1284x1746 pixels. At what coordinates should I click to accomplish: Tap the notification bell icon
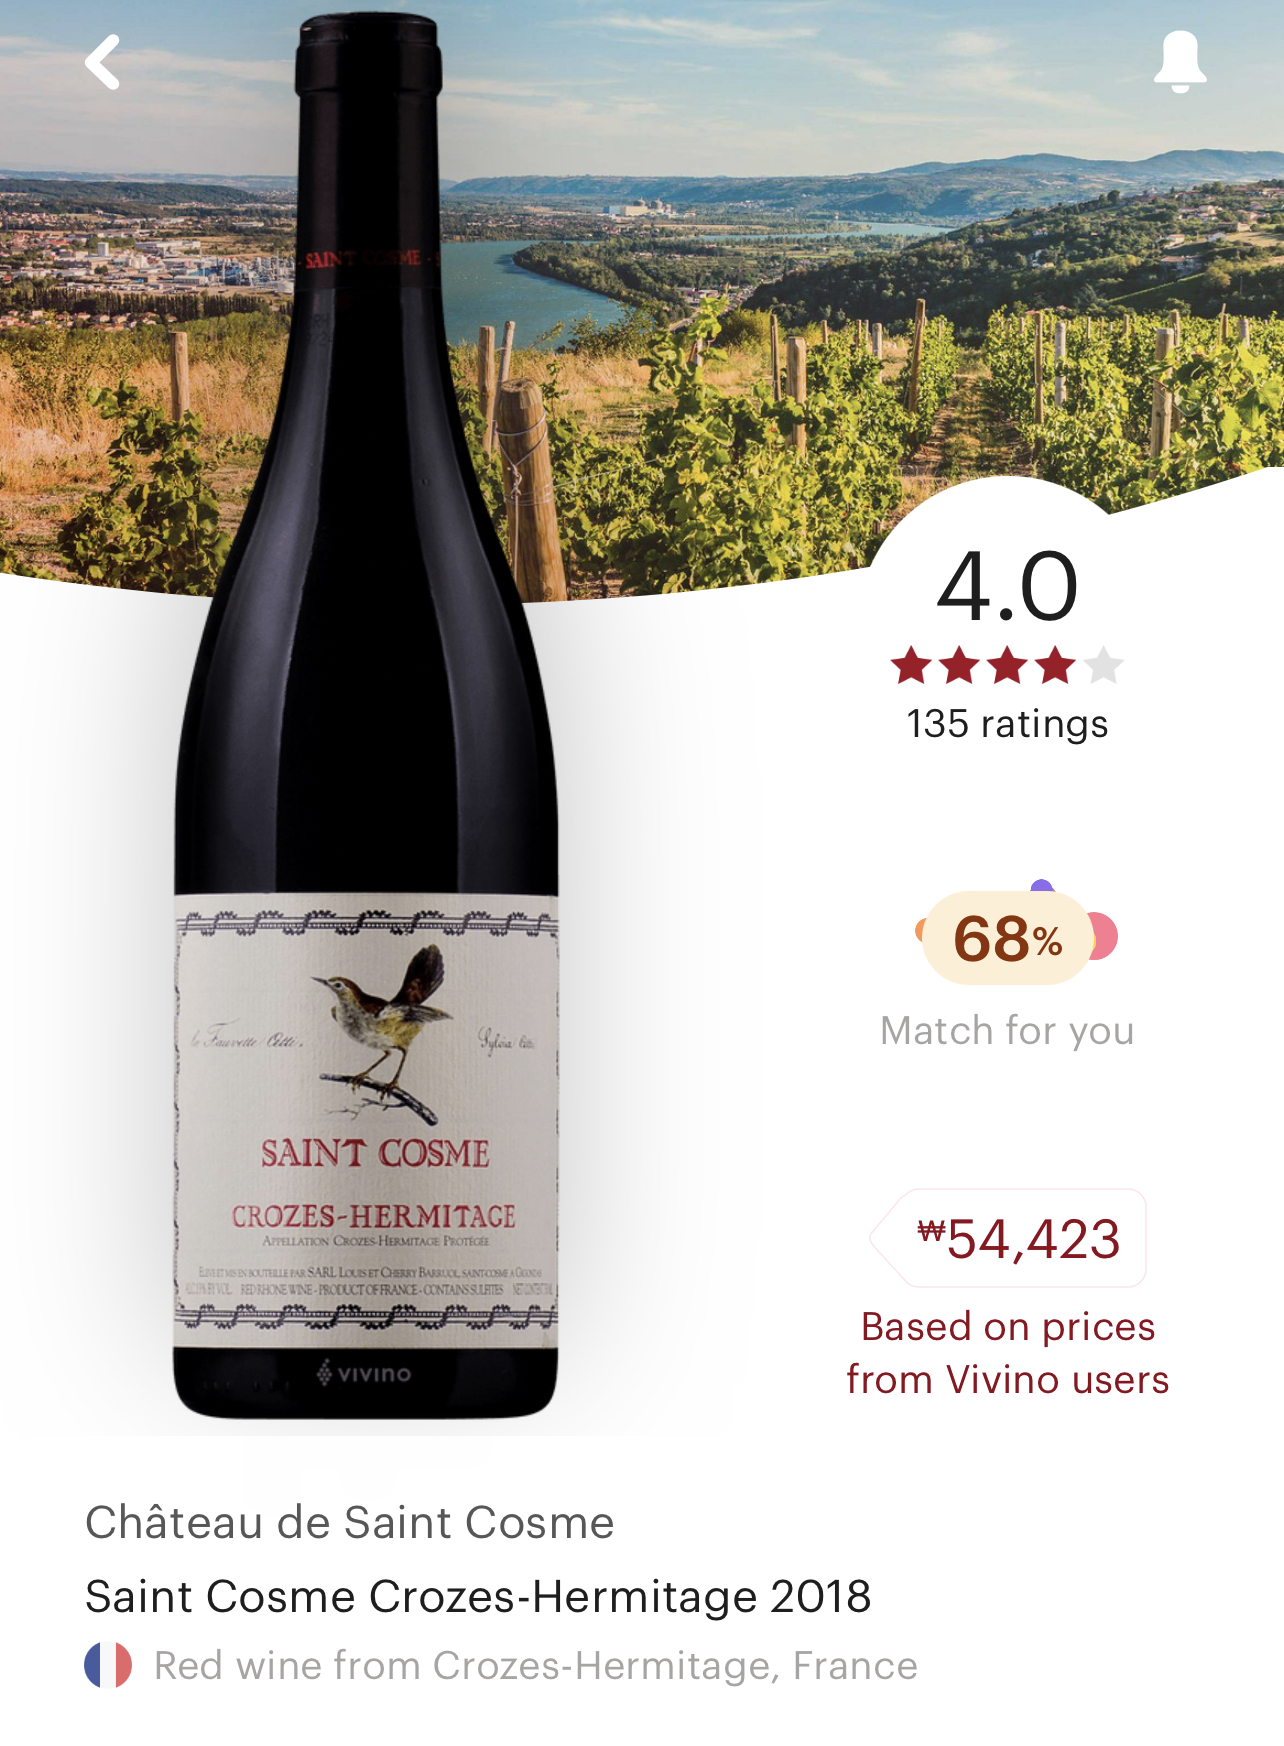point(1180,62)
